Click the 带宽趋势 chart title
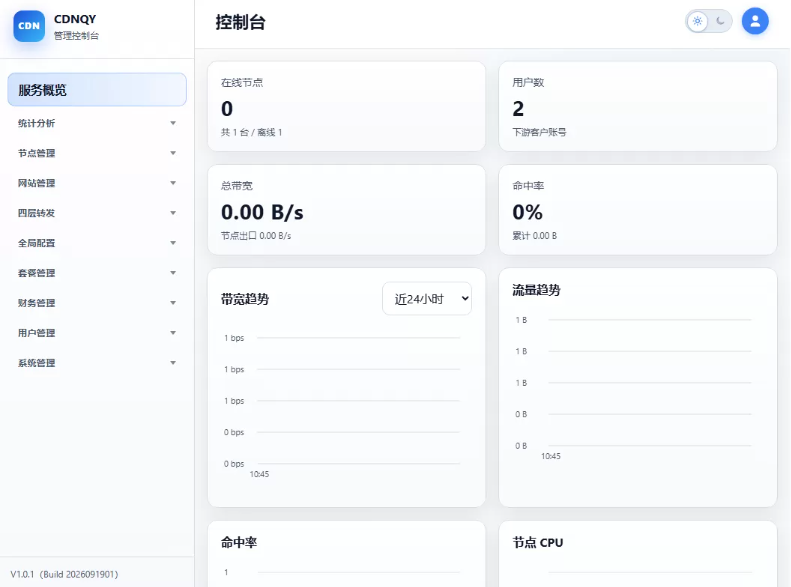This screenshot has height=587, width=791. pyautogui.click(x=245, y=299)
